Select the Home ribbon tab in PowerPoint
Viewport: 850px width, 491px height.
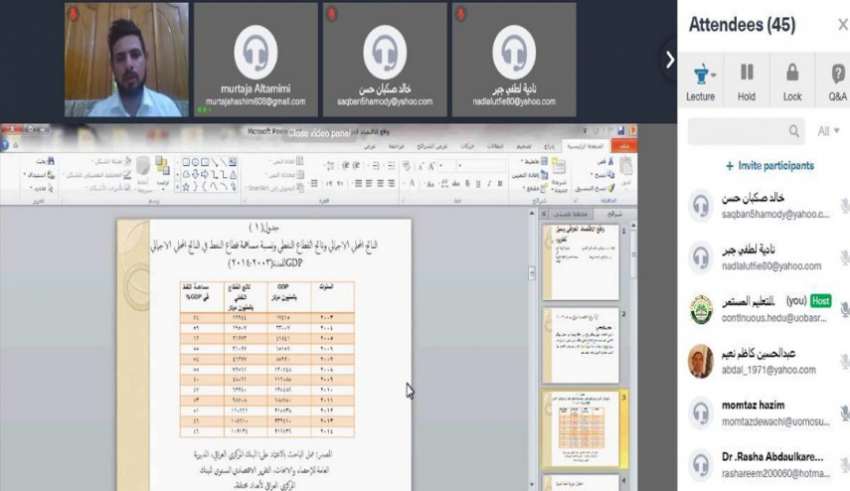coord(585,146)
